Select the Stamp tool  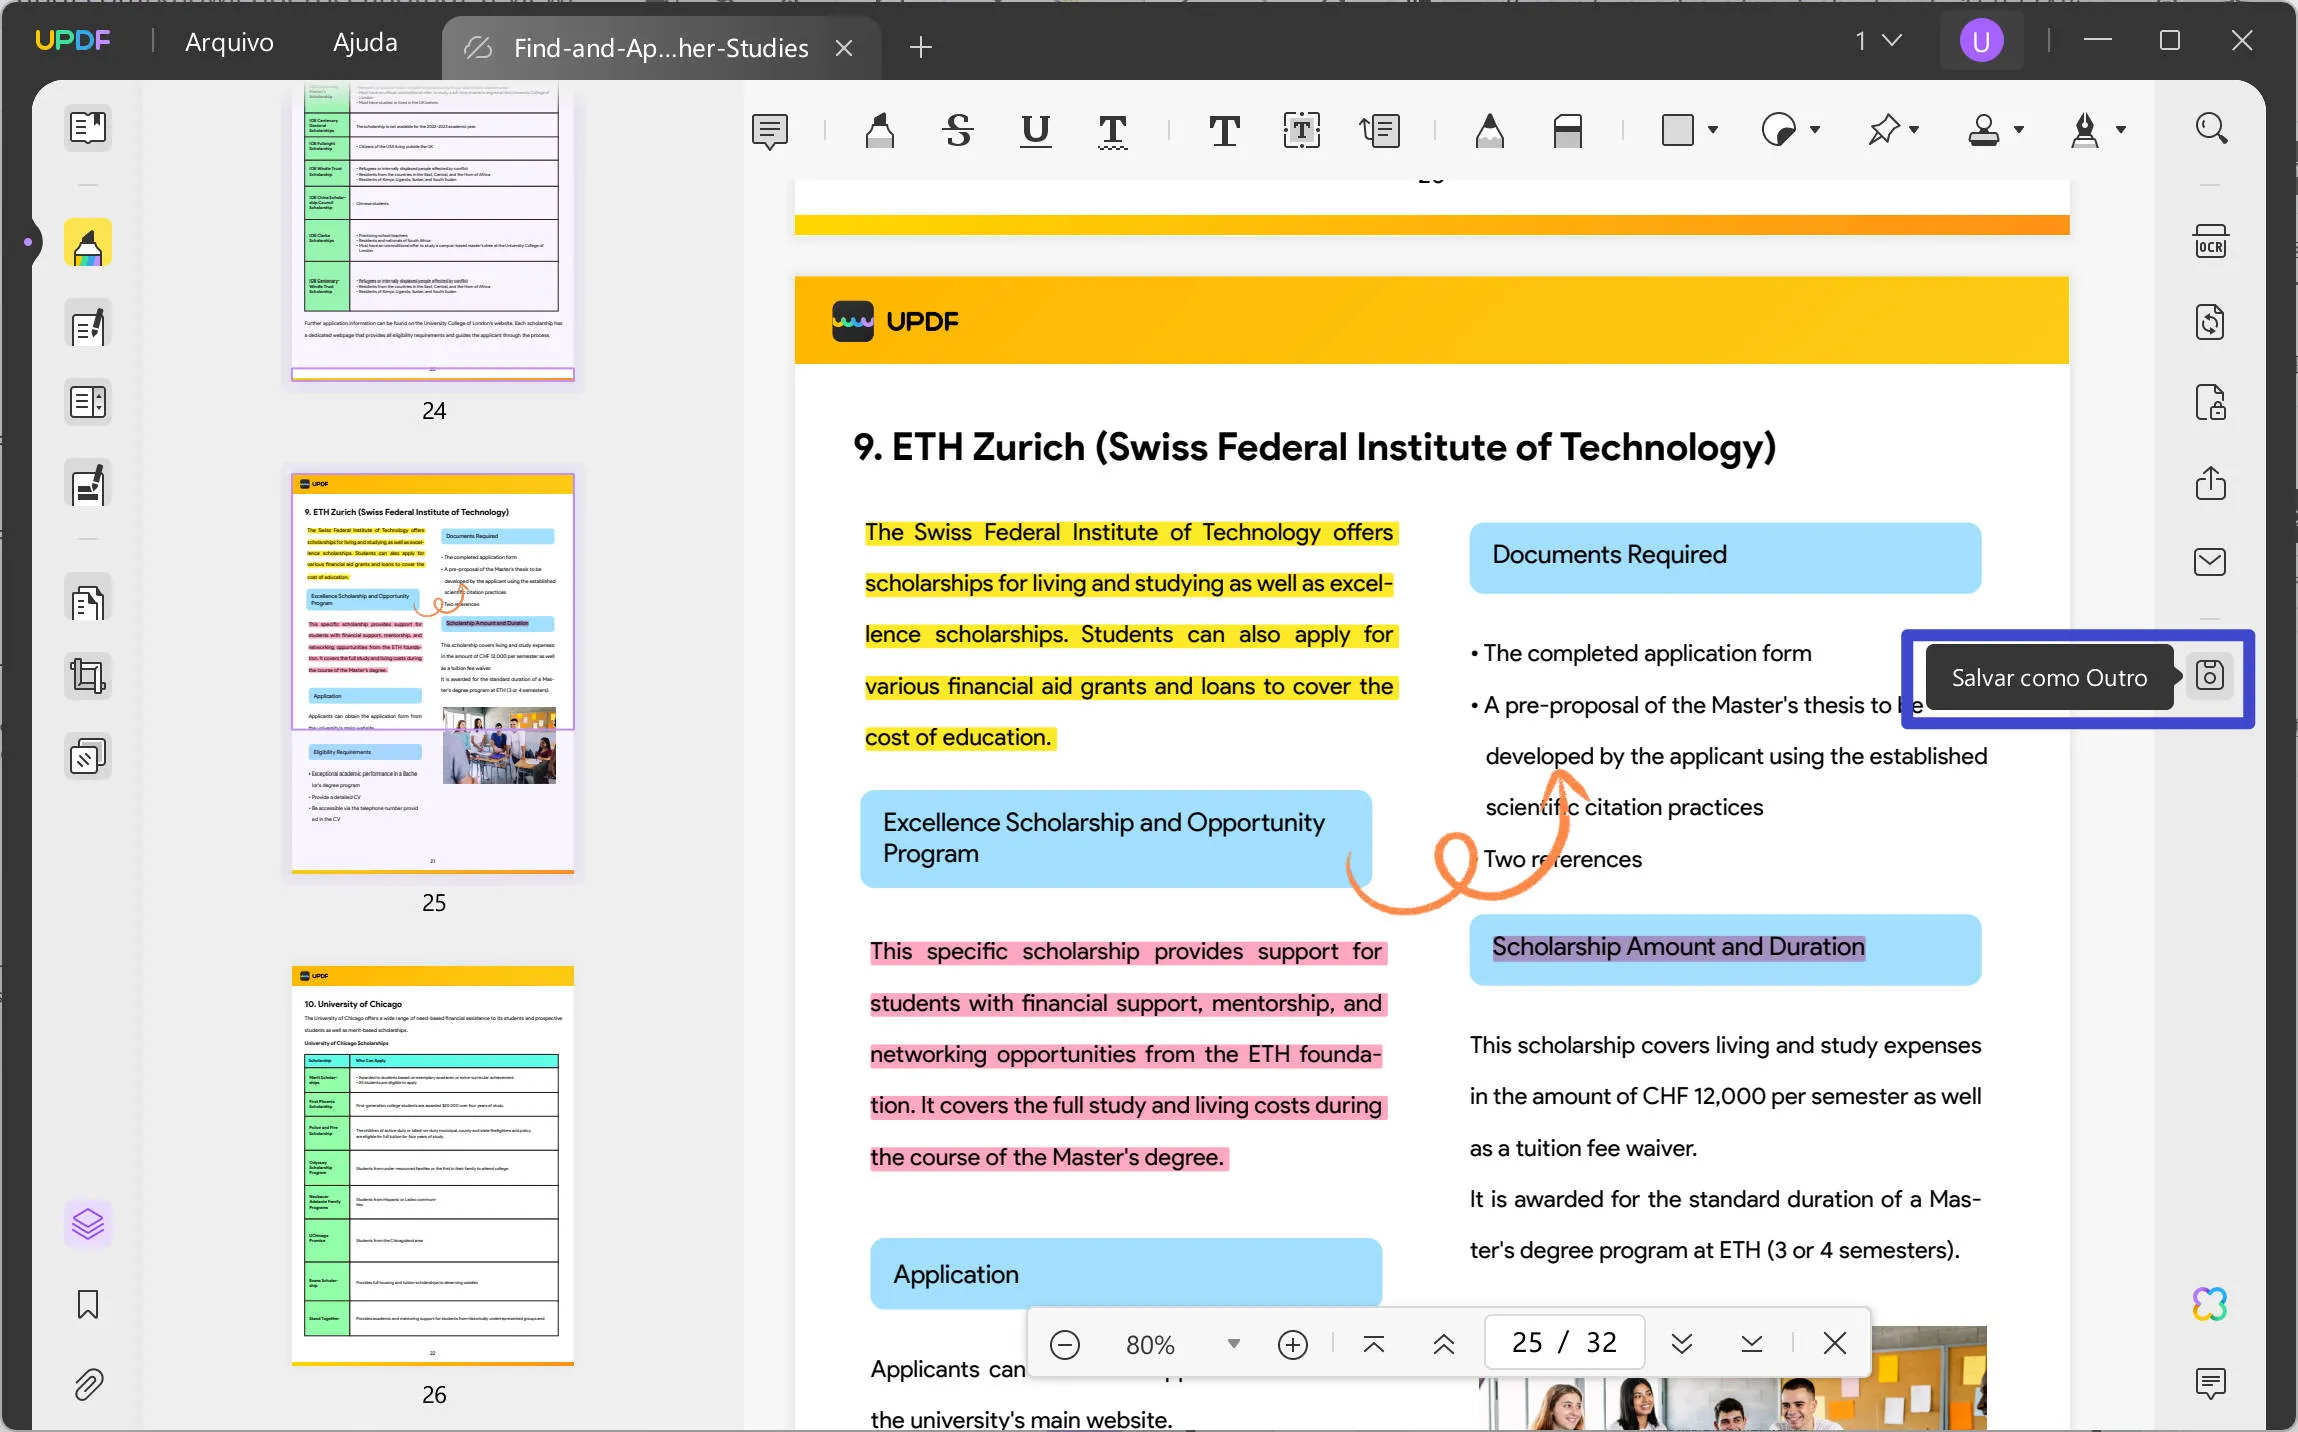[x=1983, y=130]
